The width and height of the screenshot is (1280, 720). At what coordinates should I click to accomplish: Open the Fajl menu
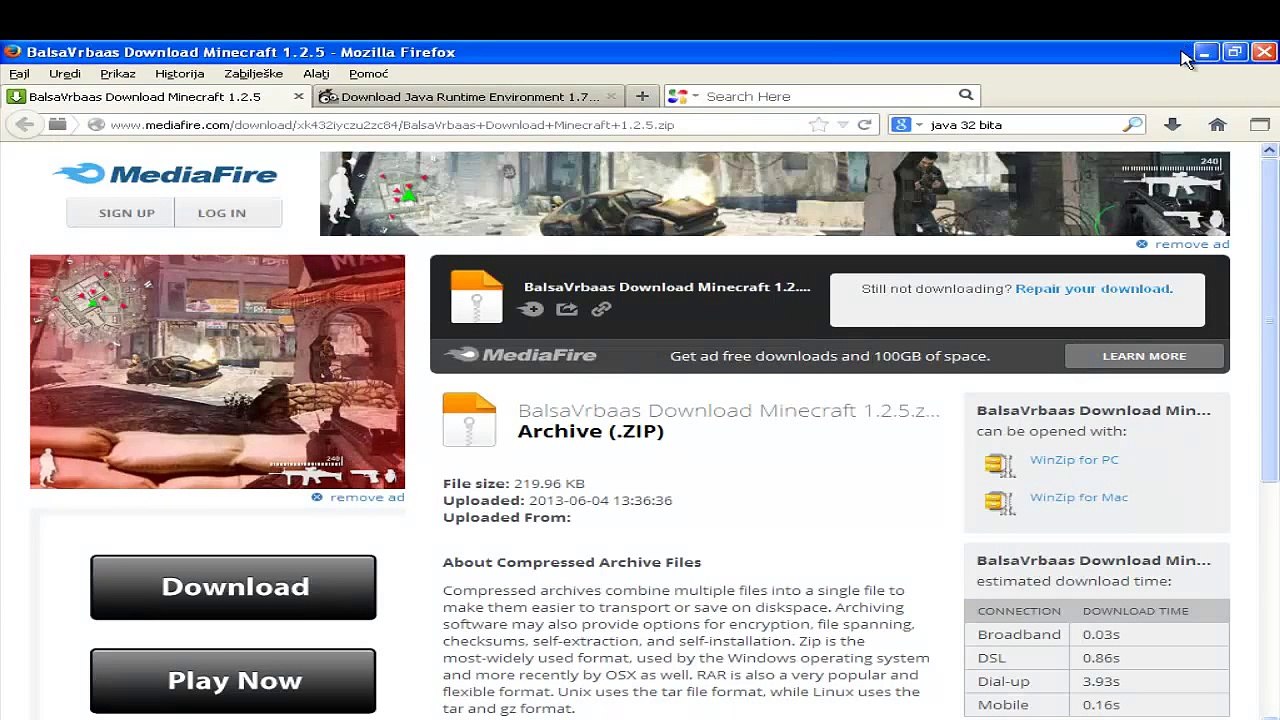tap(19, 73)
